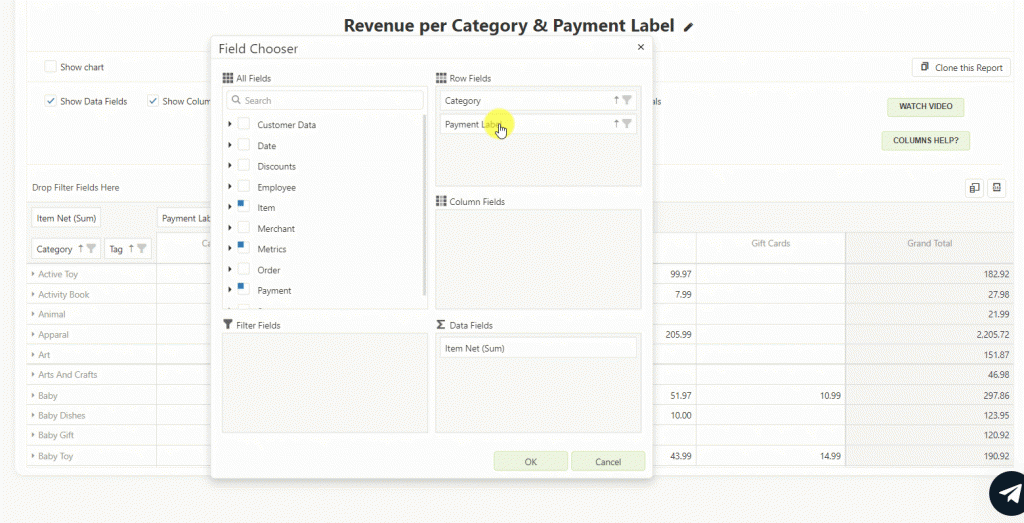Expand the Metrics tree node
Viewport: 1024px width, 523px height.
[x=230, y=249]
